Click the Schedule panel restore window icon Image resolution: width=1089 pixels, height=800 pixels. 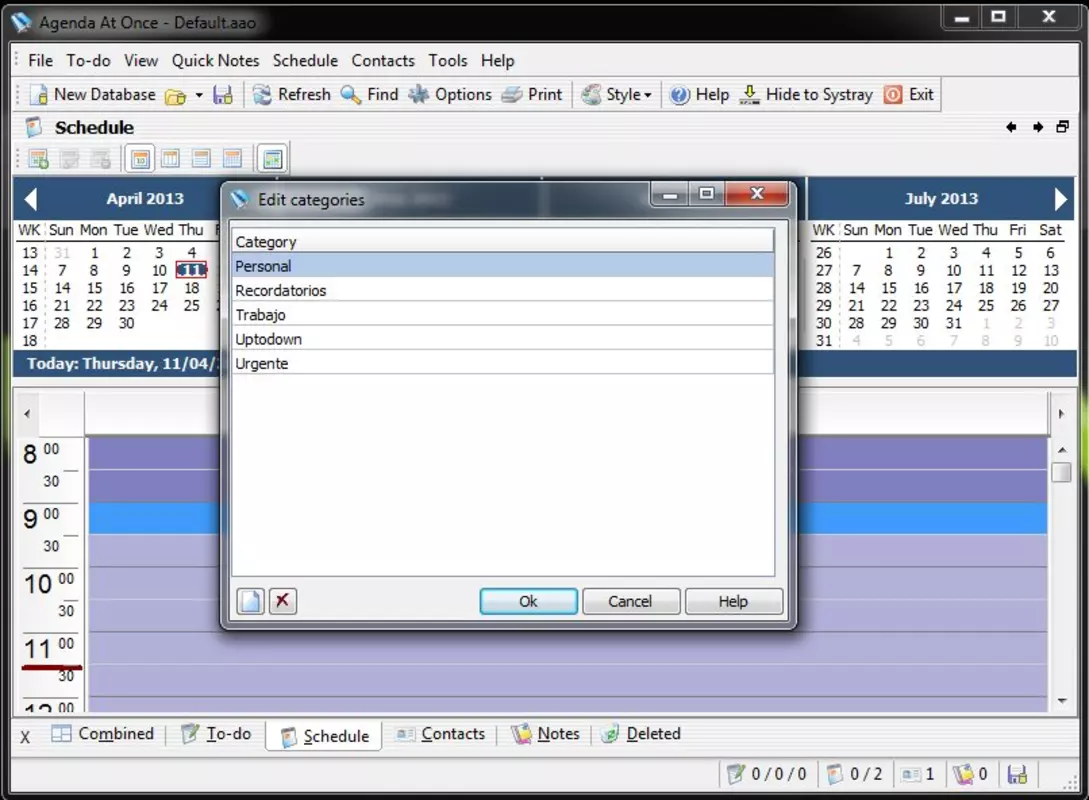[1063, 127]
